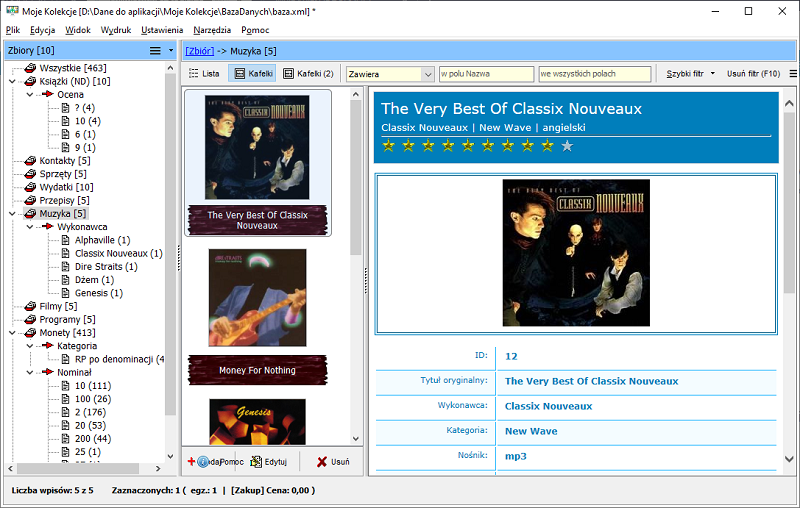Click the red arrow icon beside Ocena

48,94
